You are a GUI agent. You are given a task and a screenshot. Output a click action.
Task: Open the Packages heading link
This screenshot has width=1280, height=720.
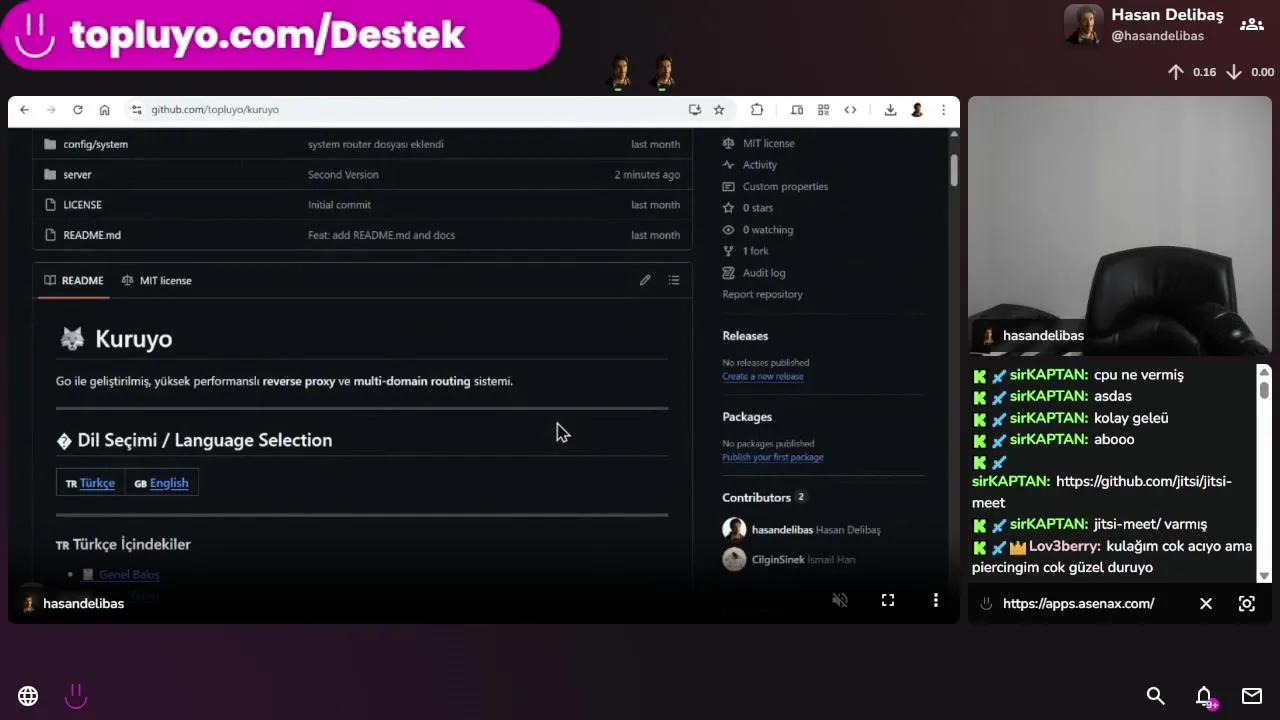(x=747, y=417)
